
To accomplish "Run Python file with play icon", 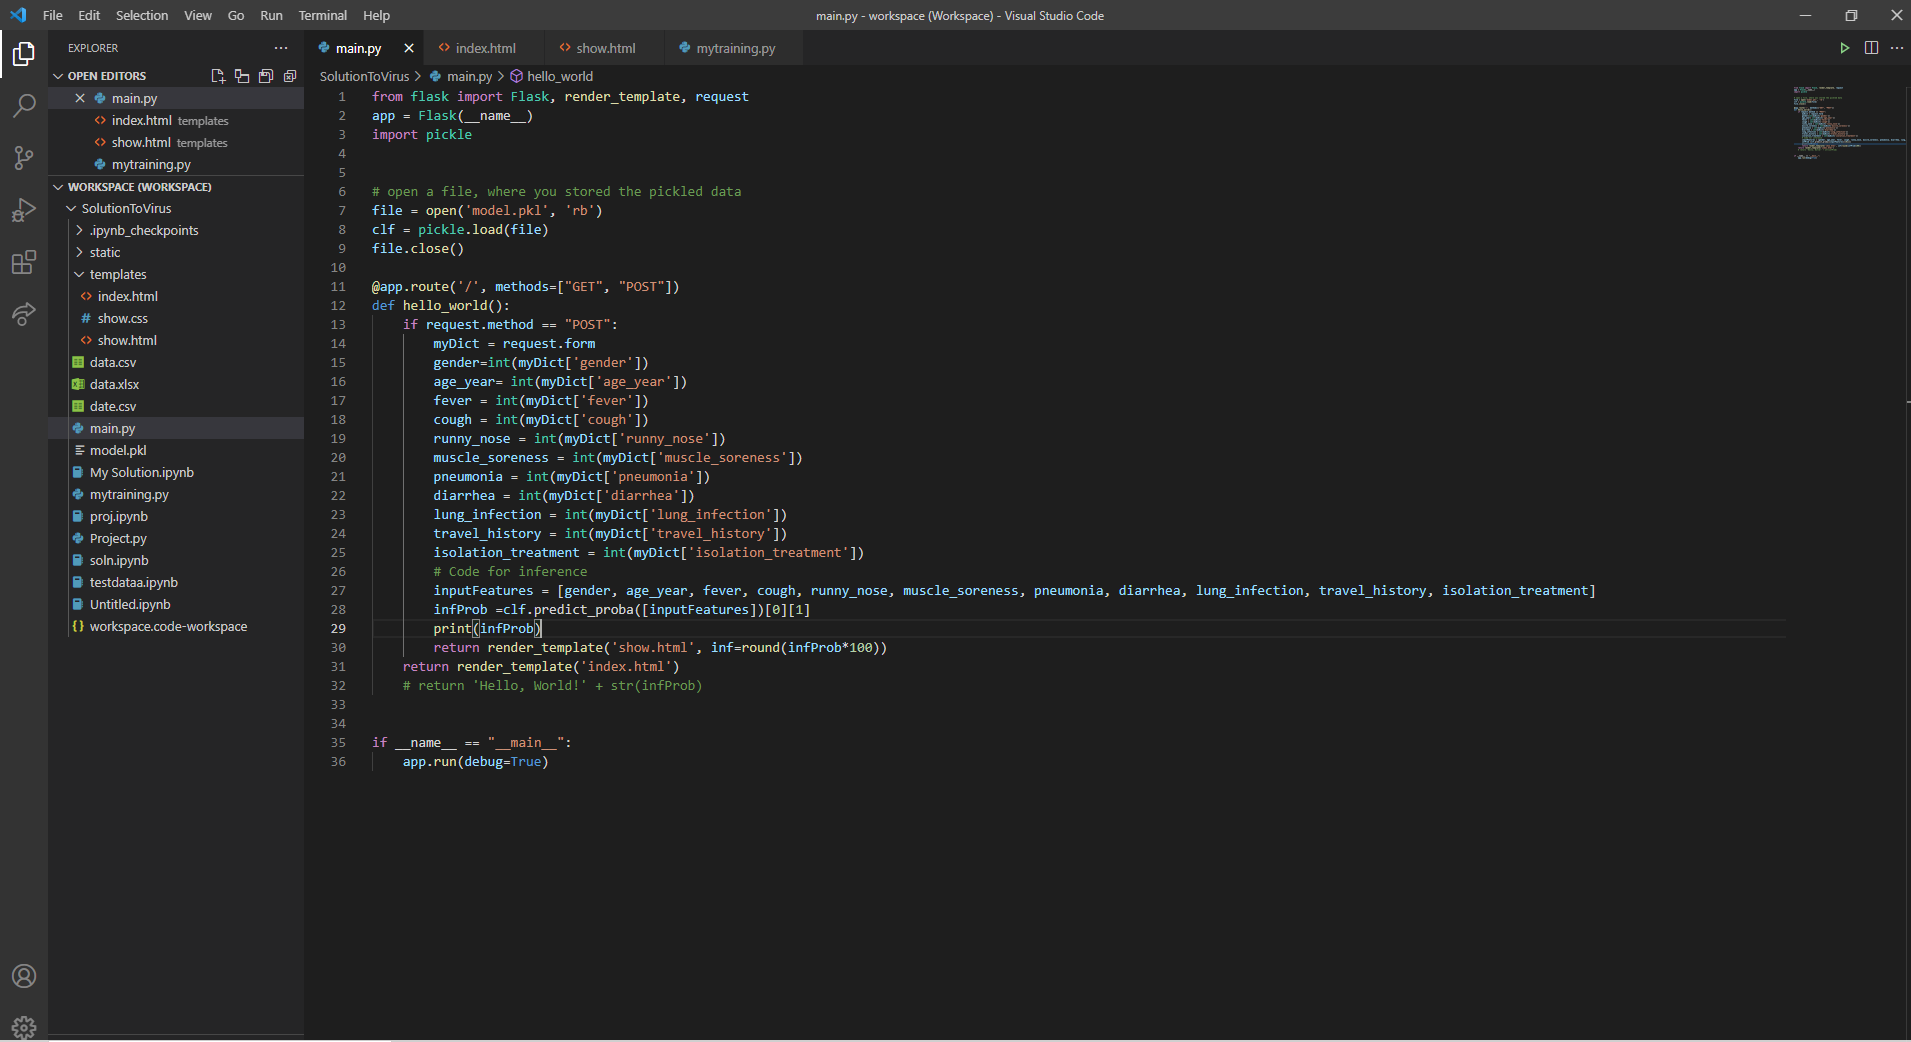I will pos(1844,48).
